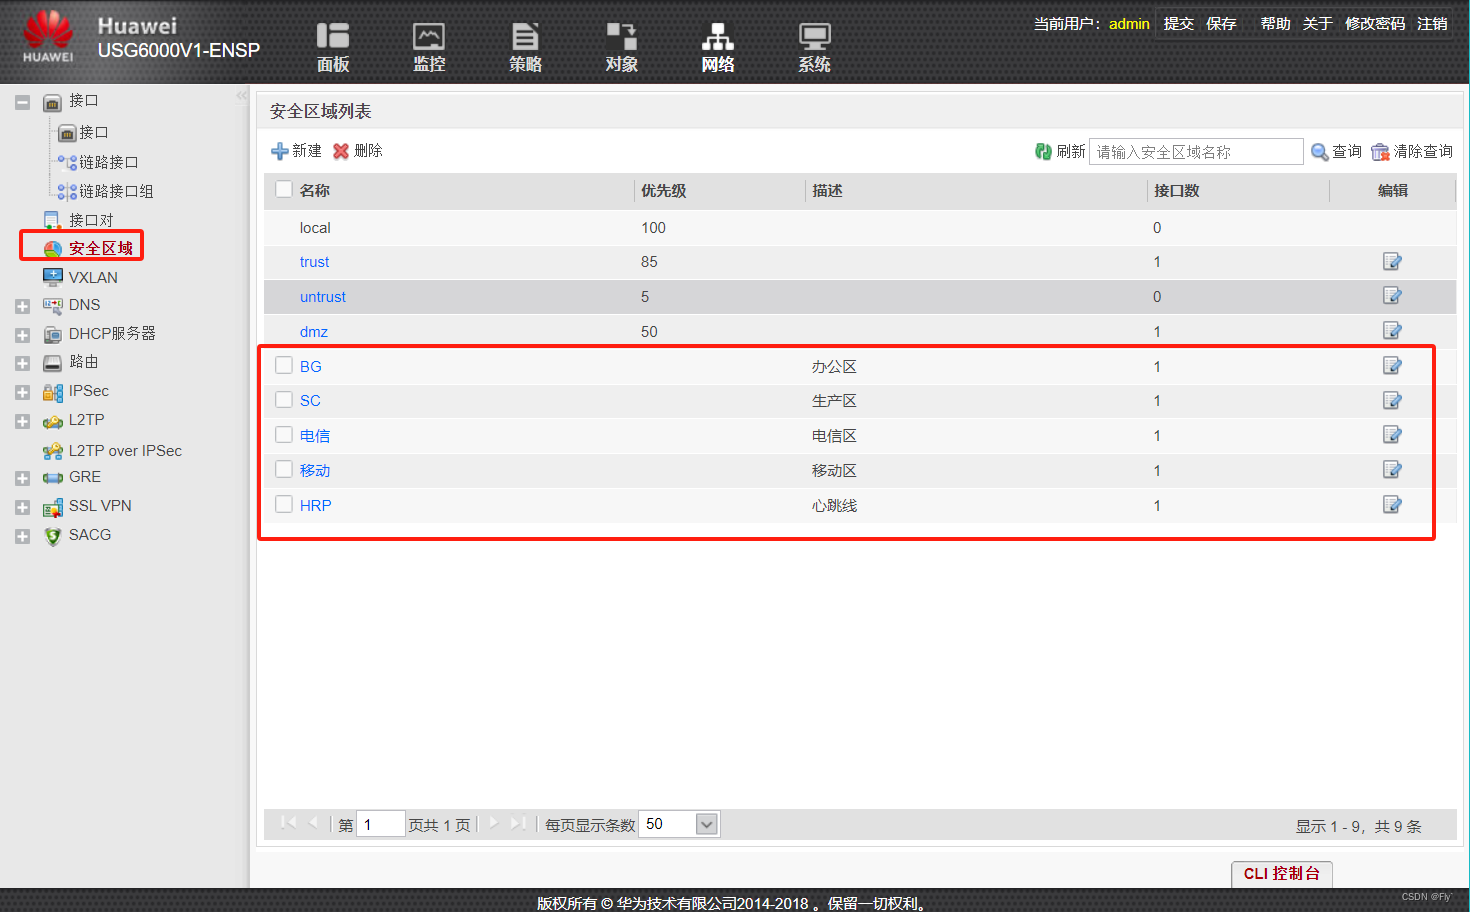Click the 删除 red cross icon

tap(341, 151)
